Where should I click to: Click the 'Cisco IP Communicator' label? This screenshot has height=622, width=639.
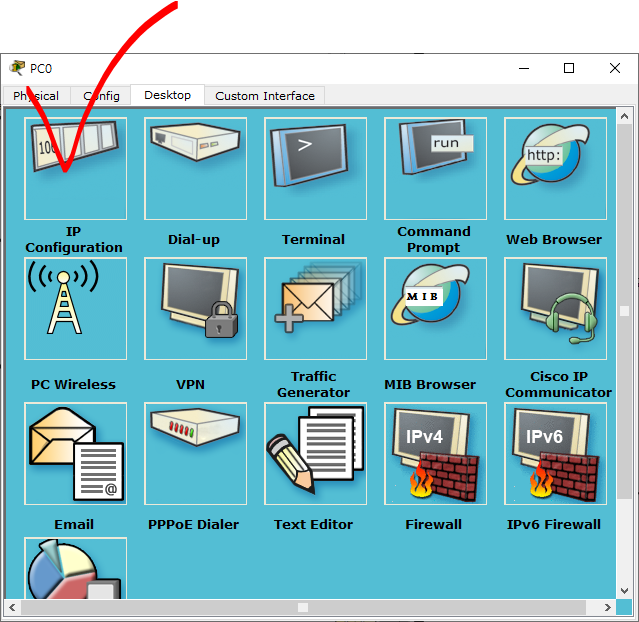coord(559,384)
